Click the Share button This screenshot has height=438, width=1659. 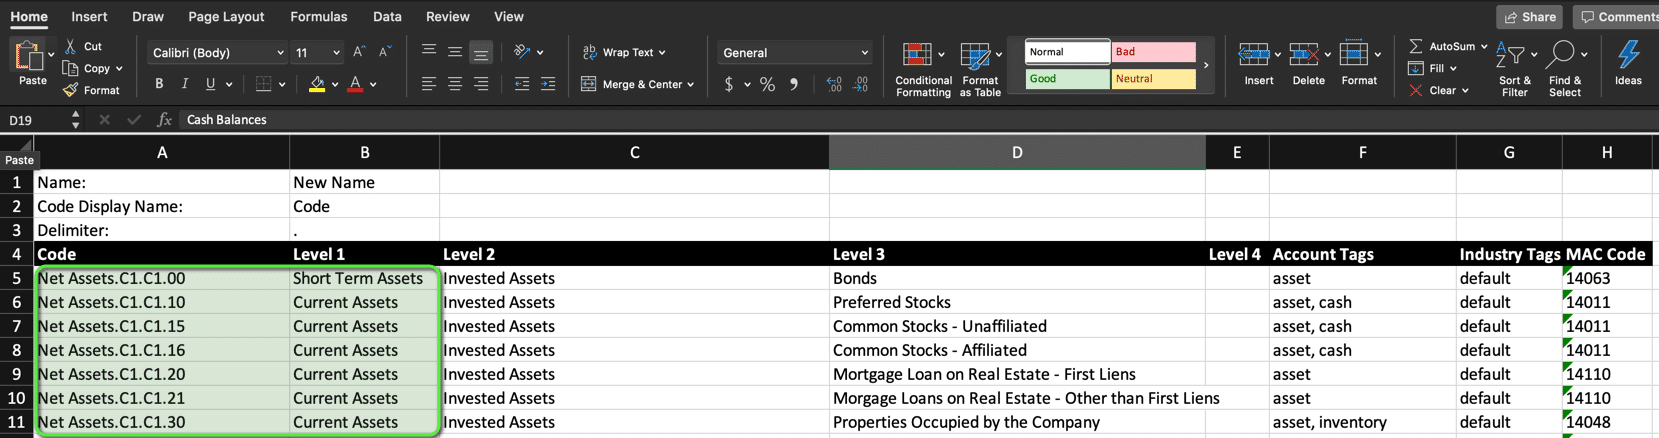pyautogui.click(x=1529, y=17)
